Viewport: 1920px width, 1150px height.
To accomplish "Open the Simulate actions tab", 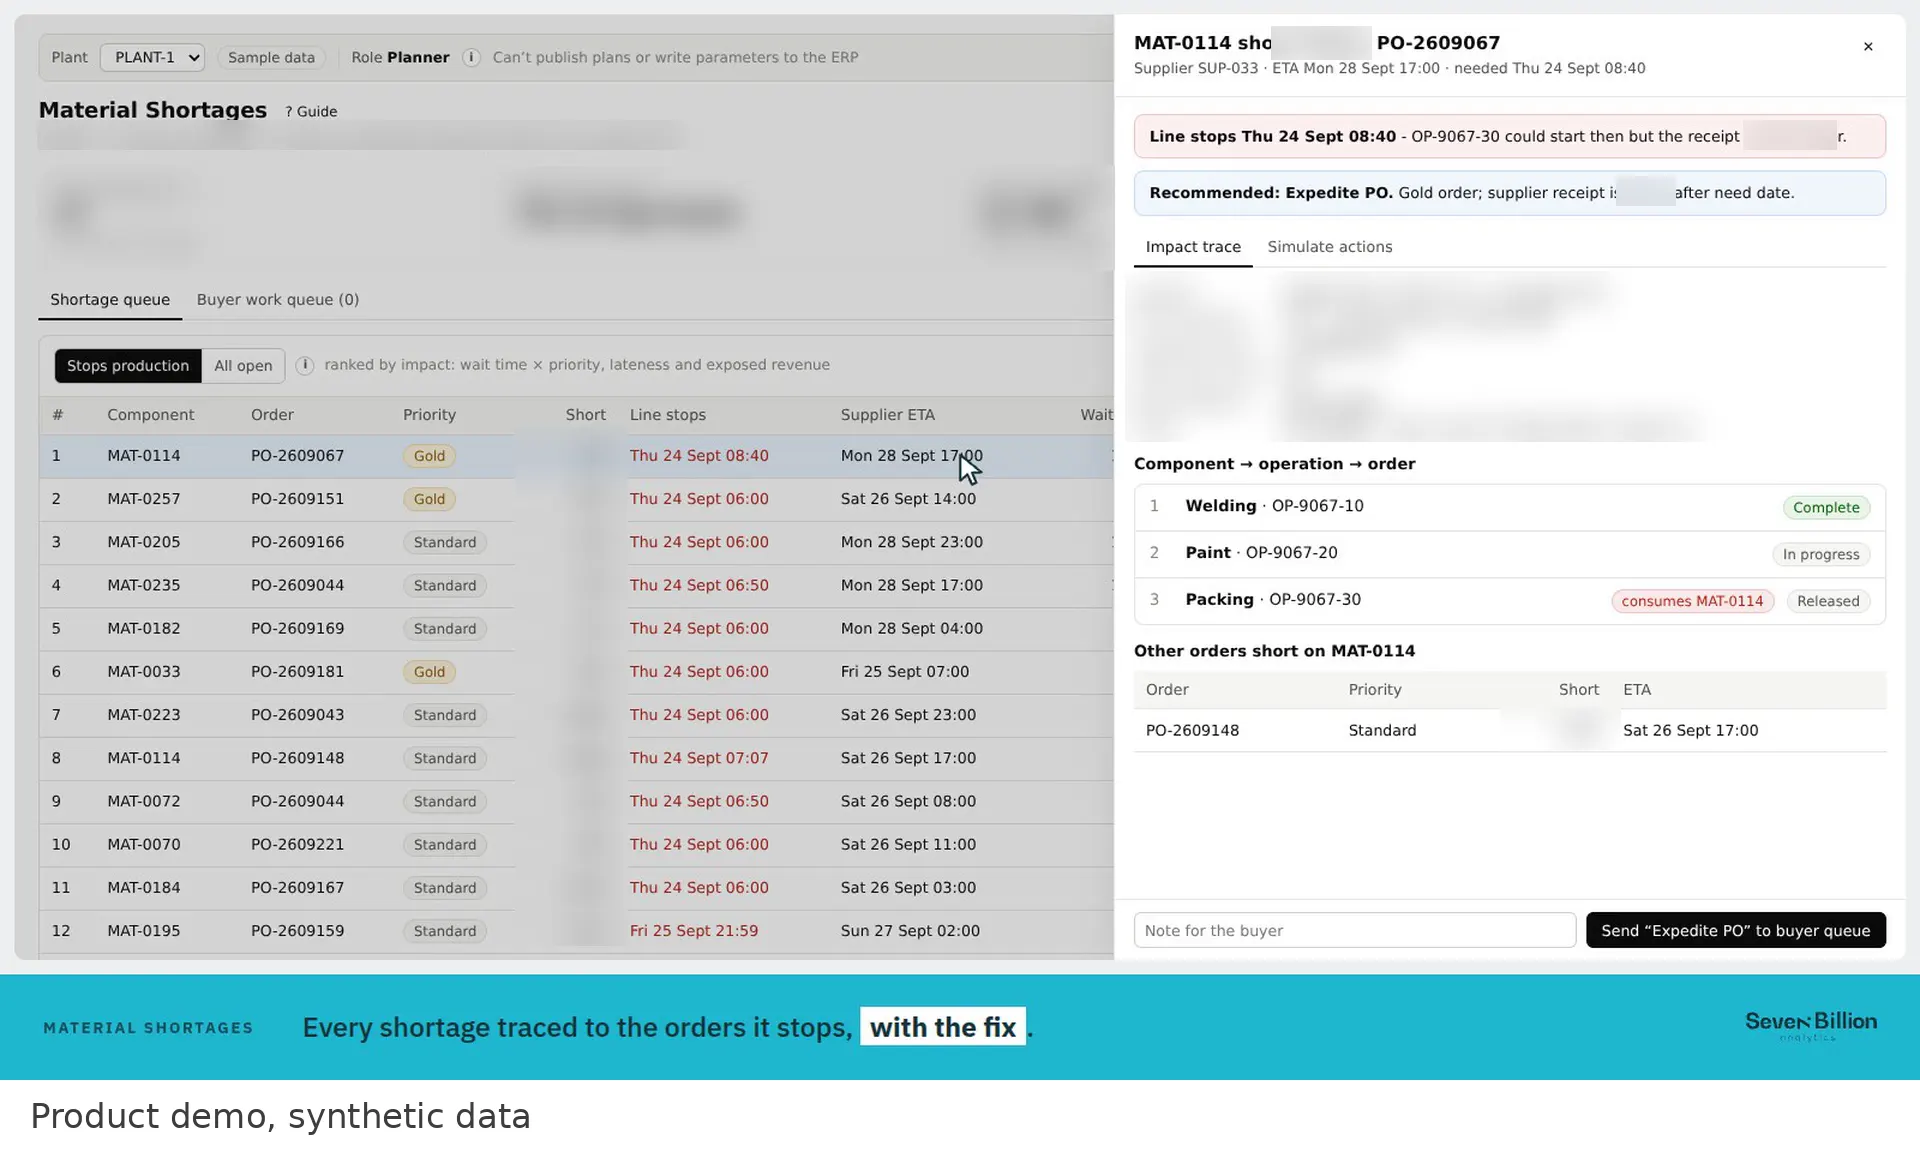I will [x=1329, y=246].
